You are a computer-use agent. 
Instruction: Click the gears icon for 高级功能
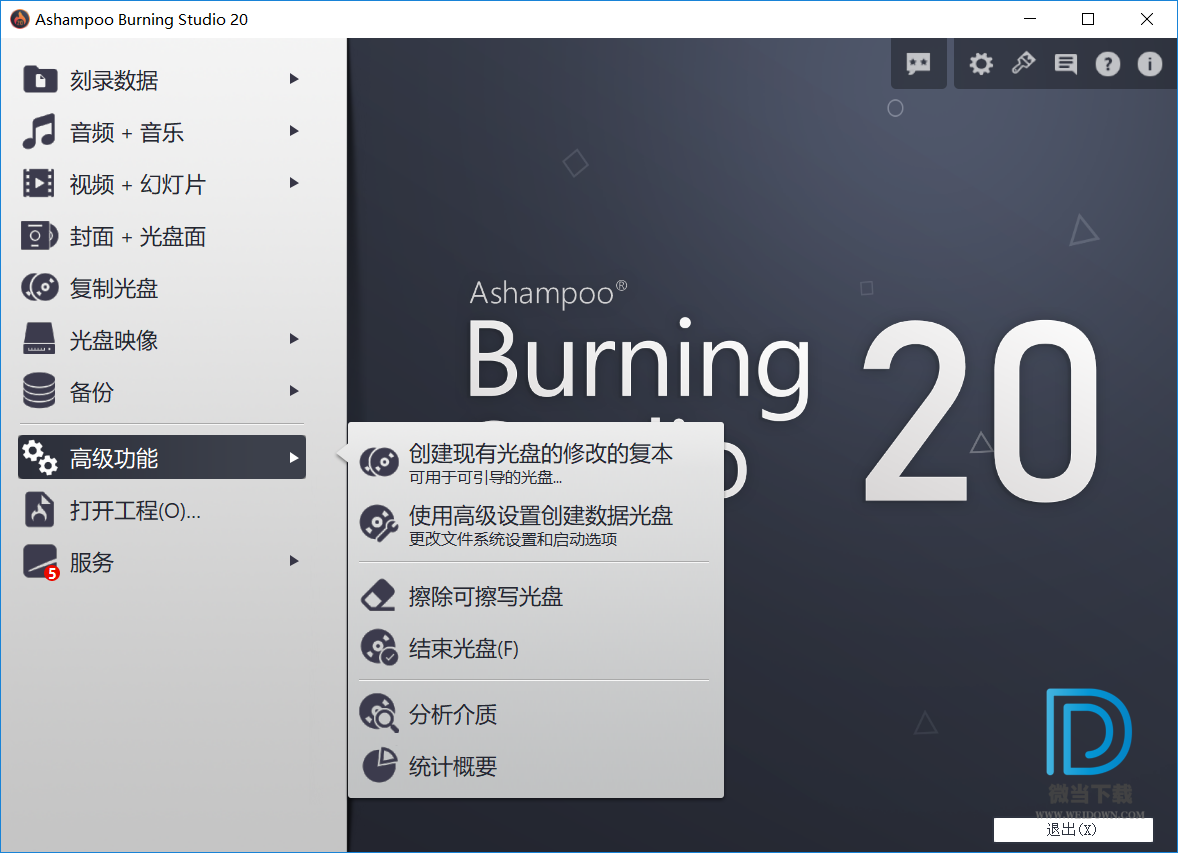tap(39, 458)
